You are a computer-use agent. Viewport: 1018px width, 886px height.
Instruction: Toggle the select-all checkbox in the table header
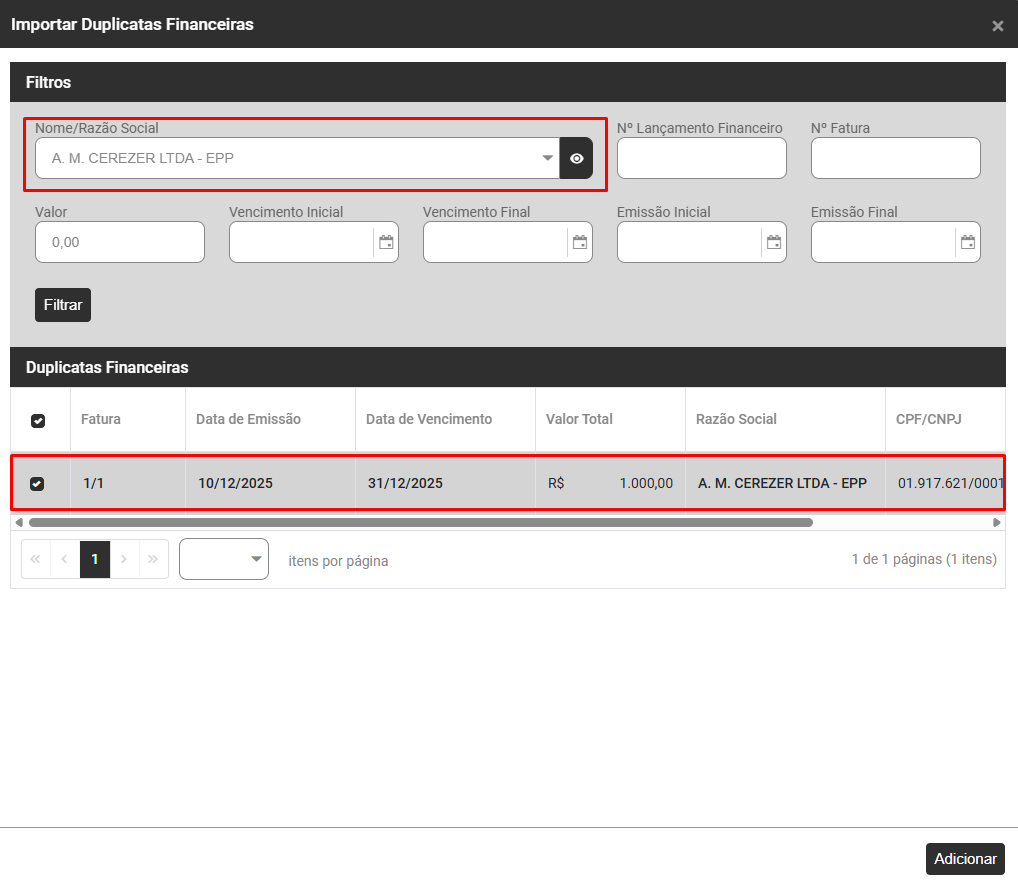point(38,421)
